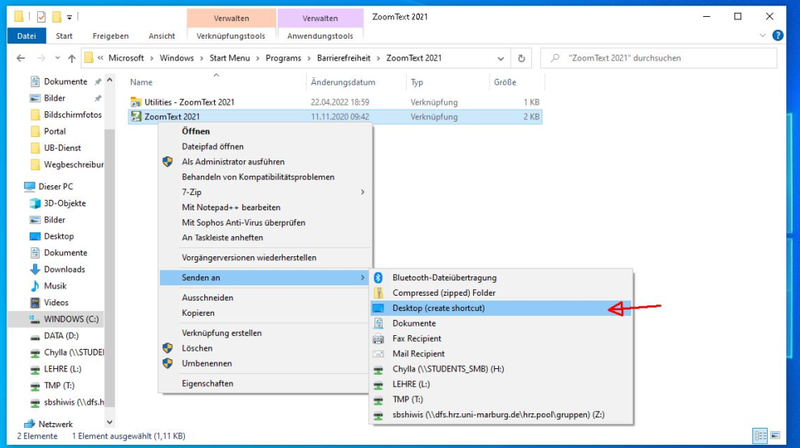Expand the ribbon with the chevron
Image resolution: width=800 pixels, height=448 pixels.
click(762, 36)
